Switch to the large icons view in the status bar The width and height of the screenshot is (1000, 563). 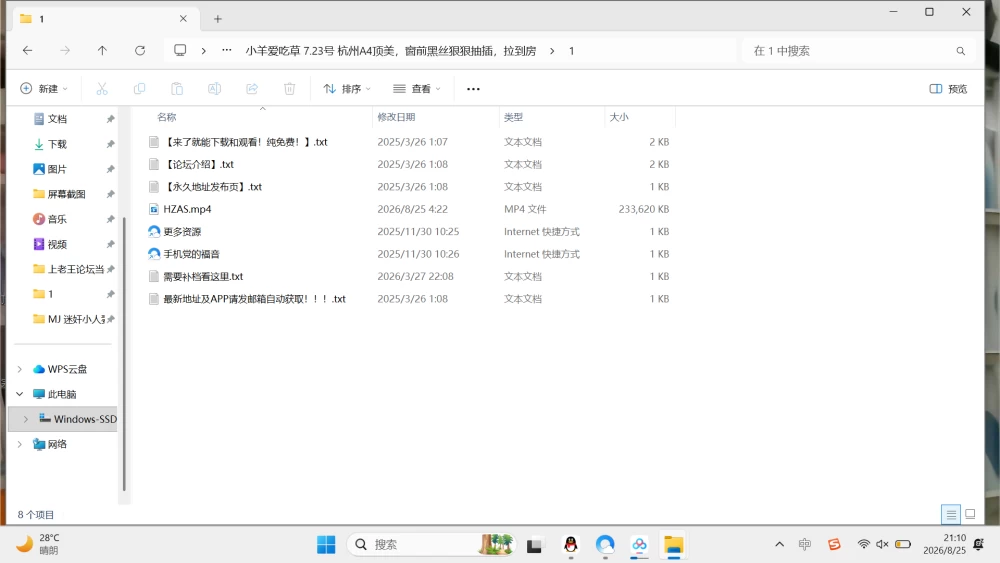coord(970,514)
